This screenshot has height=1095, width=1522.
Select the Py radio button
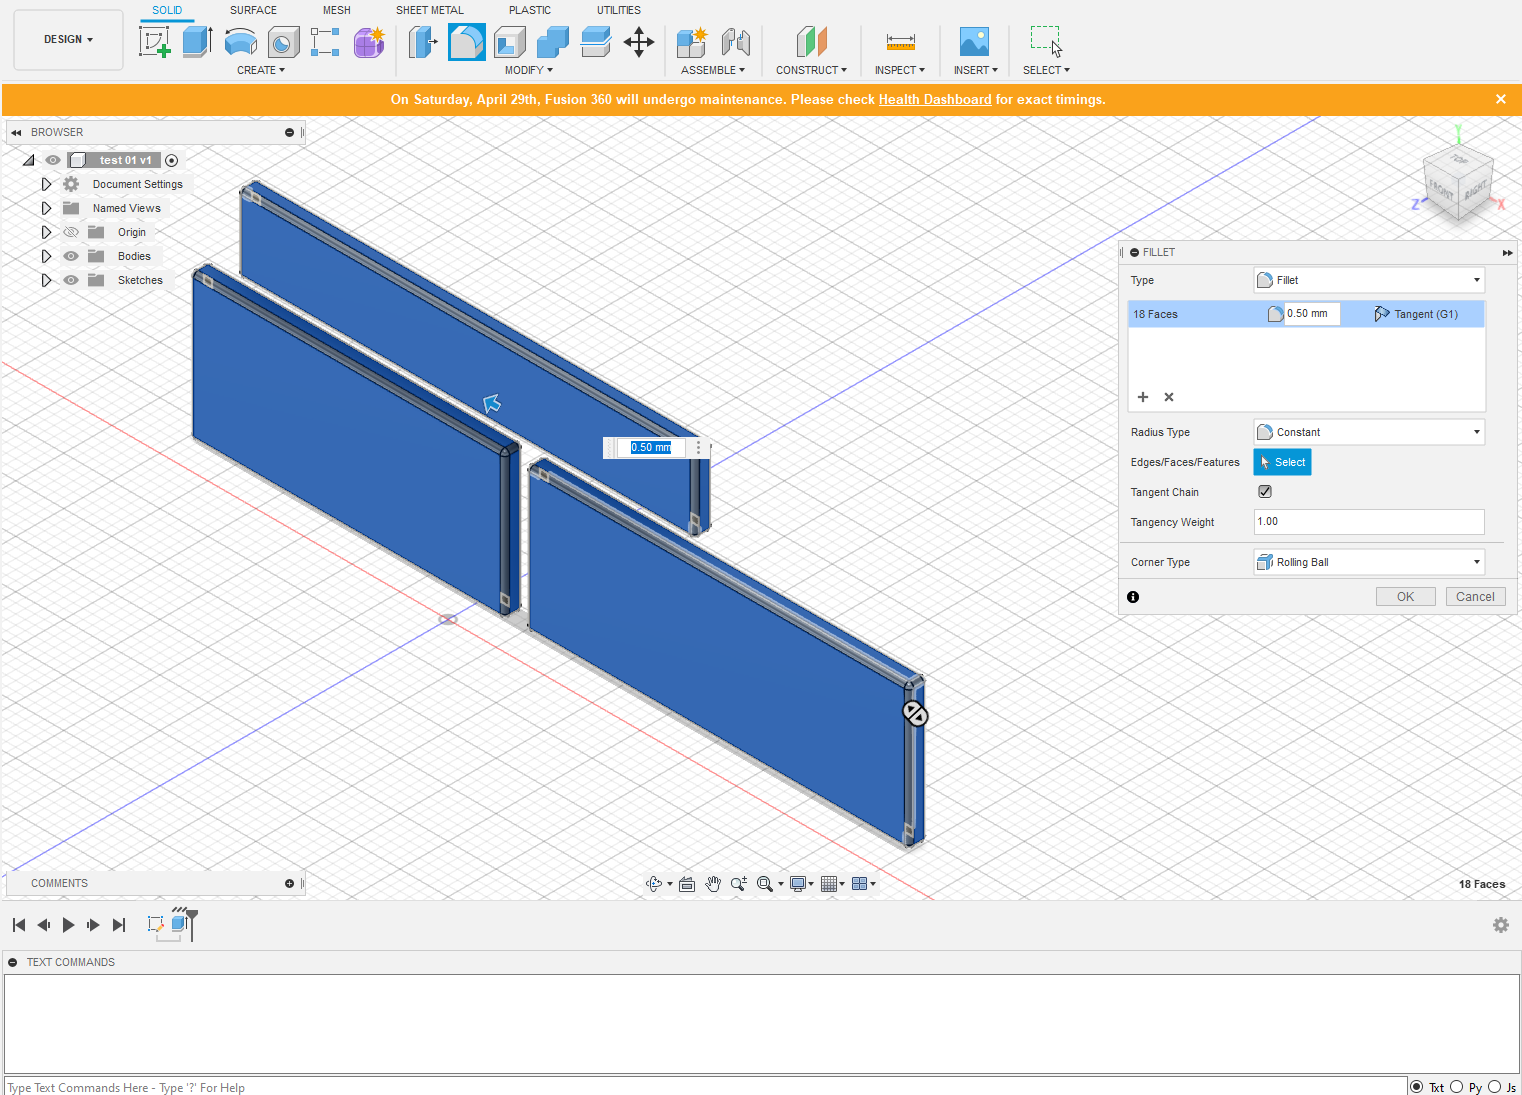[x=1457, y=1087]
